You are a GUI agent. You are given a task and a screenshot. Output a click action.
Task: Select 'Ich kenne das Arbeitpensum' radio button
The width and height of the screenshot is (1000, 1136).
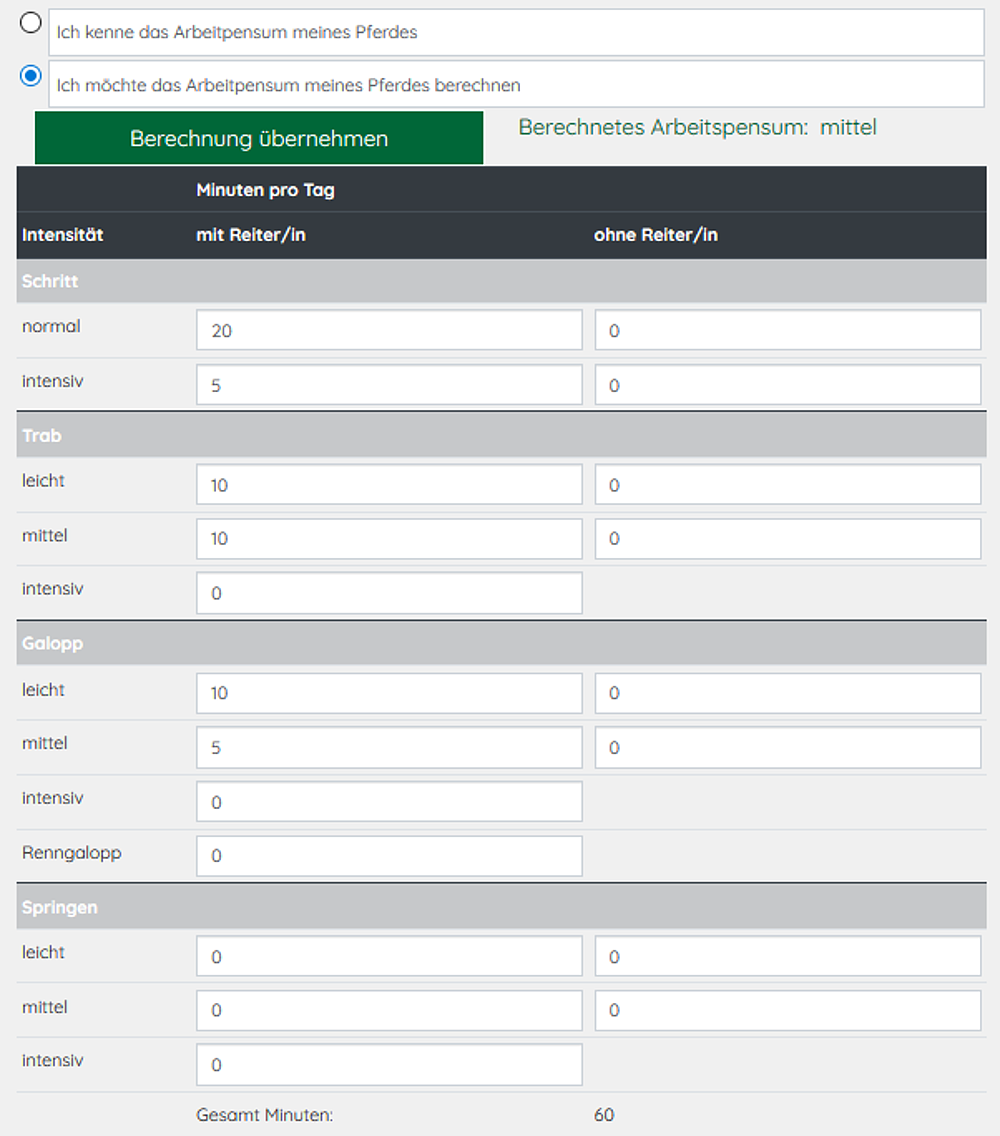pyautogui.click(x=31, y=23)
